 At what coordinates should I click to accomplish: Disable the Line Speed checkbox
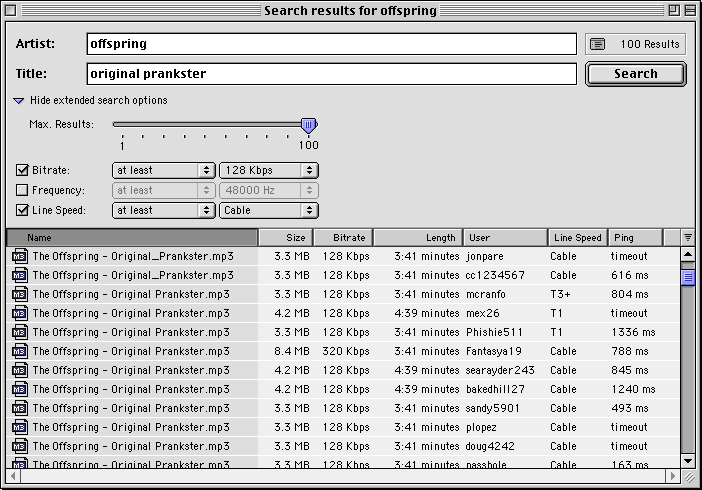(23, 210)
